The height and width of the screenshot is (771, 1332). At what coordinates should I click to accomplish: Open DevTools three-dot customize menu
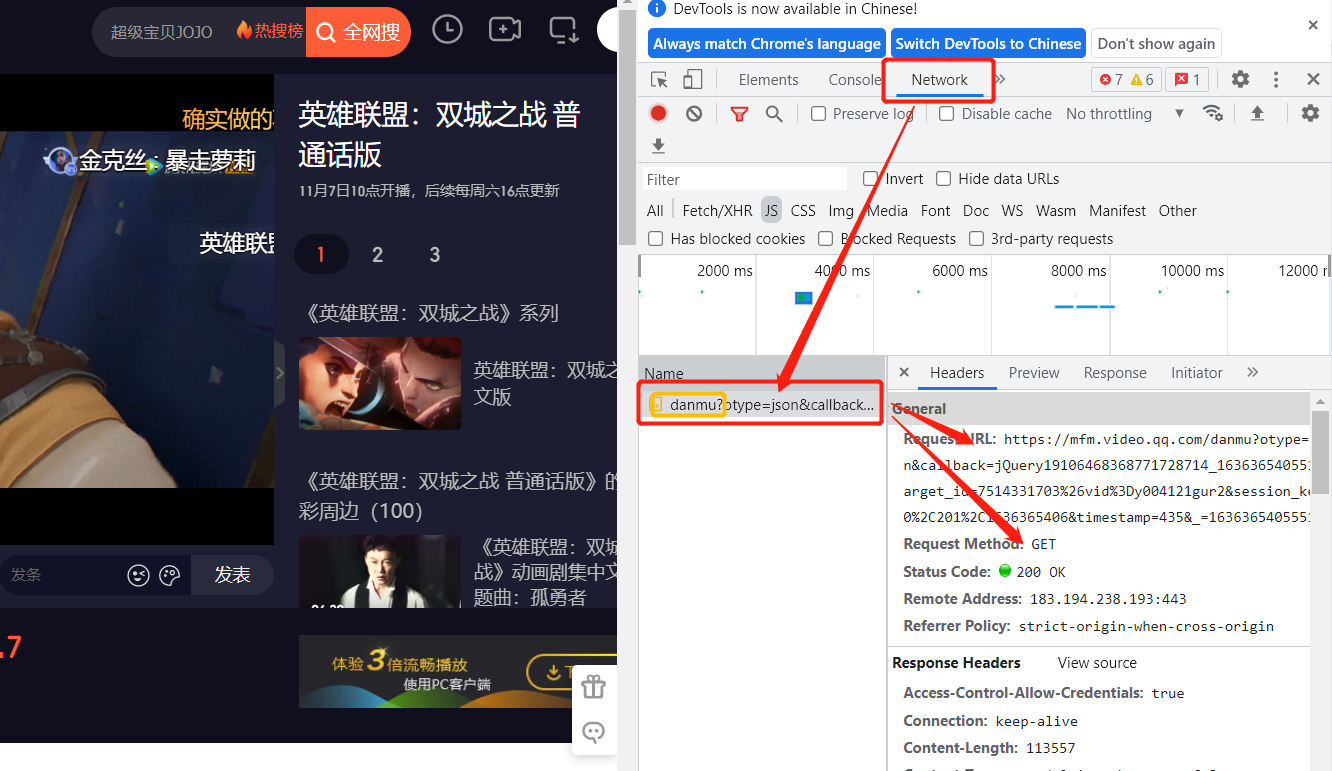[x=1276, y=79]
